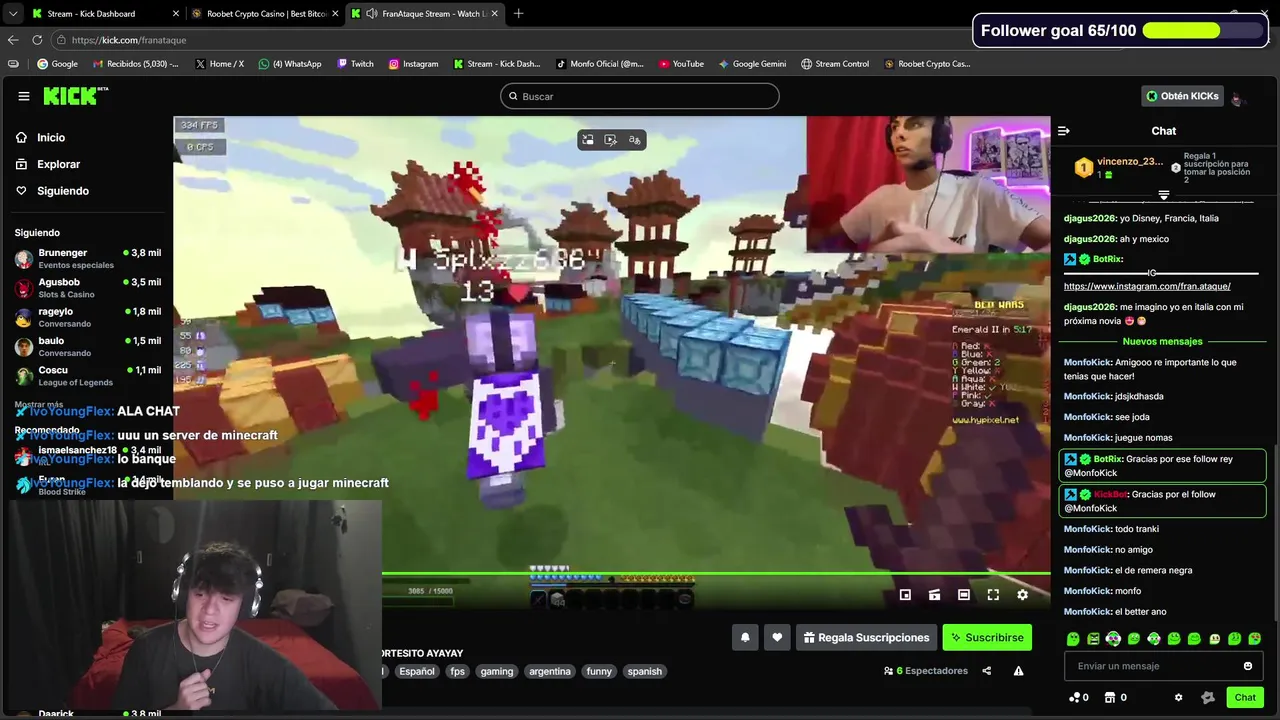The height and width of the screenshot is (720, 1280).
Task: Open Siguiendo in the sidebar
Action: (x=52, y=191)
